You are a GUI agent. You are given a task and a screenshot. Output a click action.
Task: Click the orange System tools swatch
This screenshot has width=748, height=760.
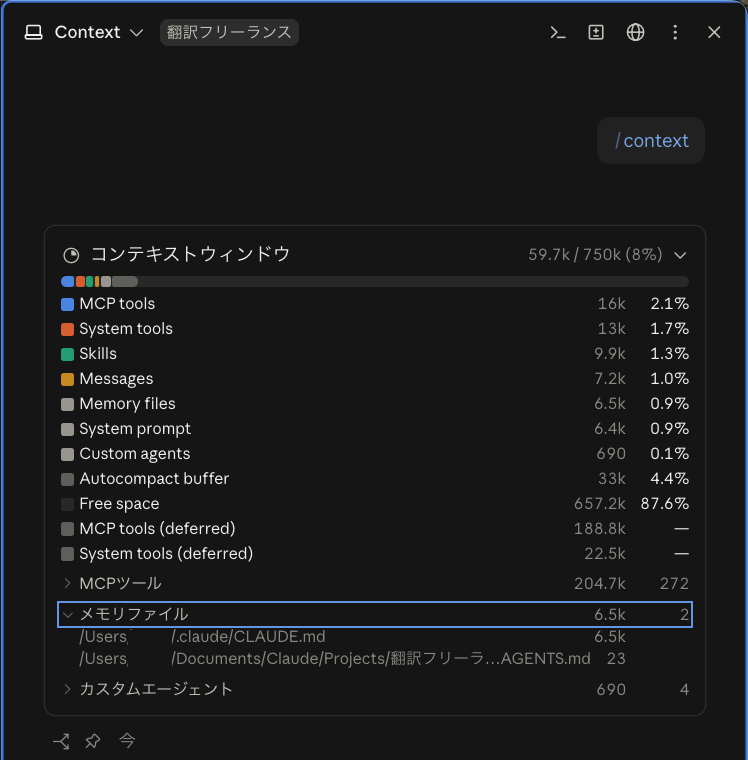point(67,329)
